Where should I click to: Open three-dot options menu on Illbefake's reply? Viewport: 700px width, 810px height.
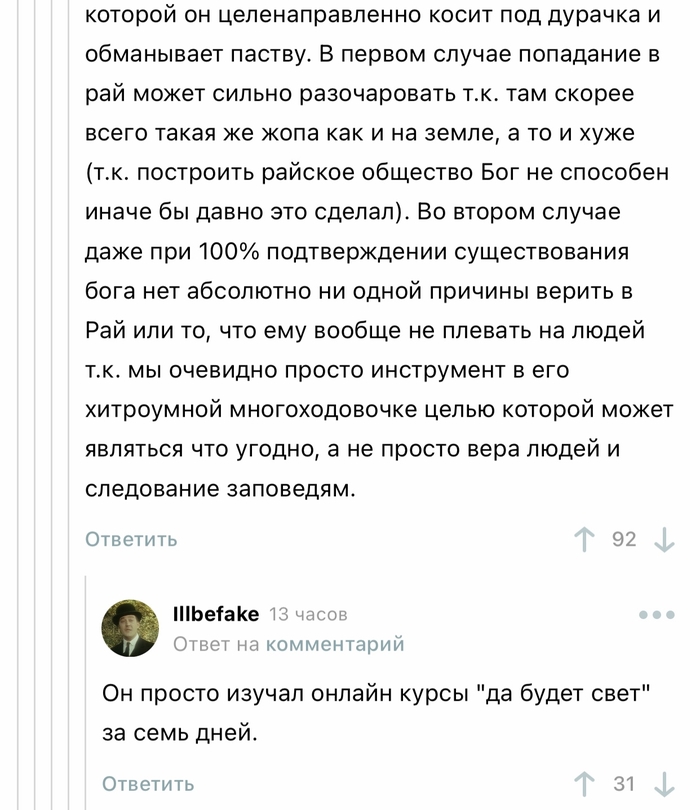click(x=656, y=614)
